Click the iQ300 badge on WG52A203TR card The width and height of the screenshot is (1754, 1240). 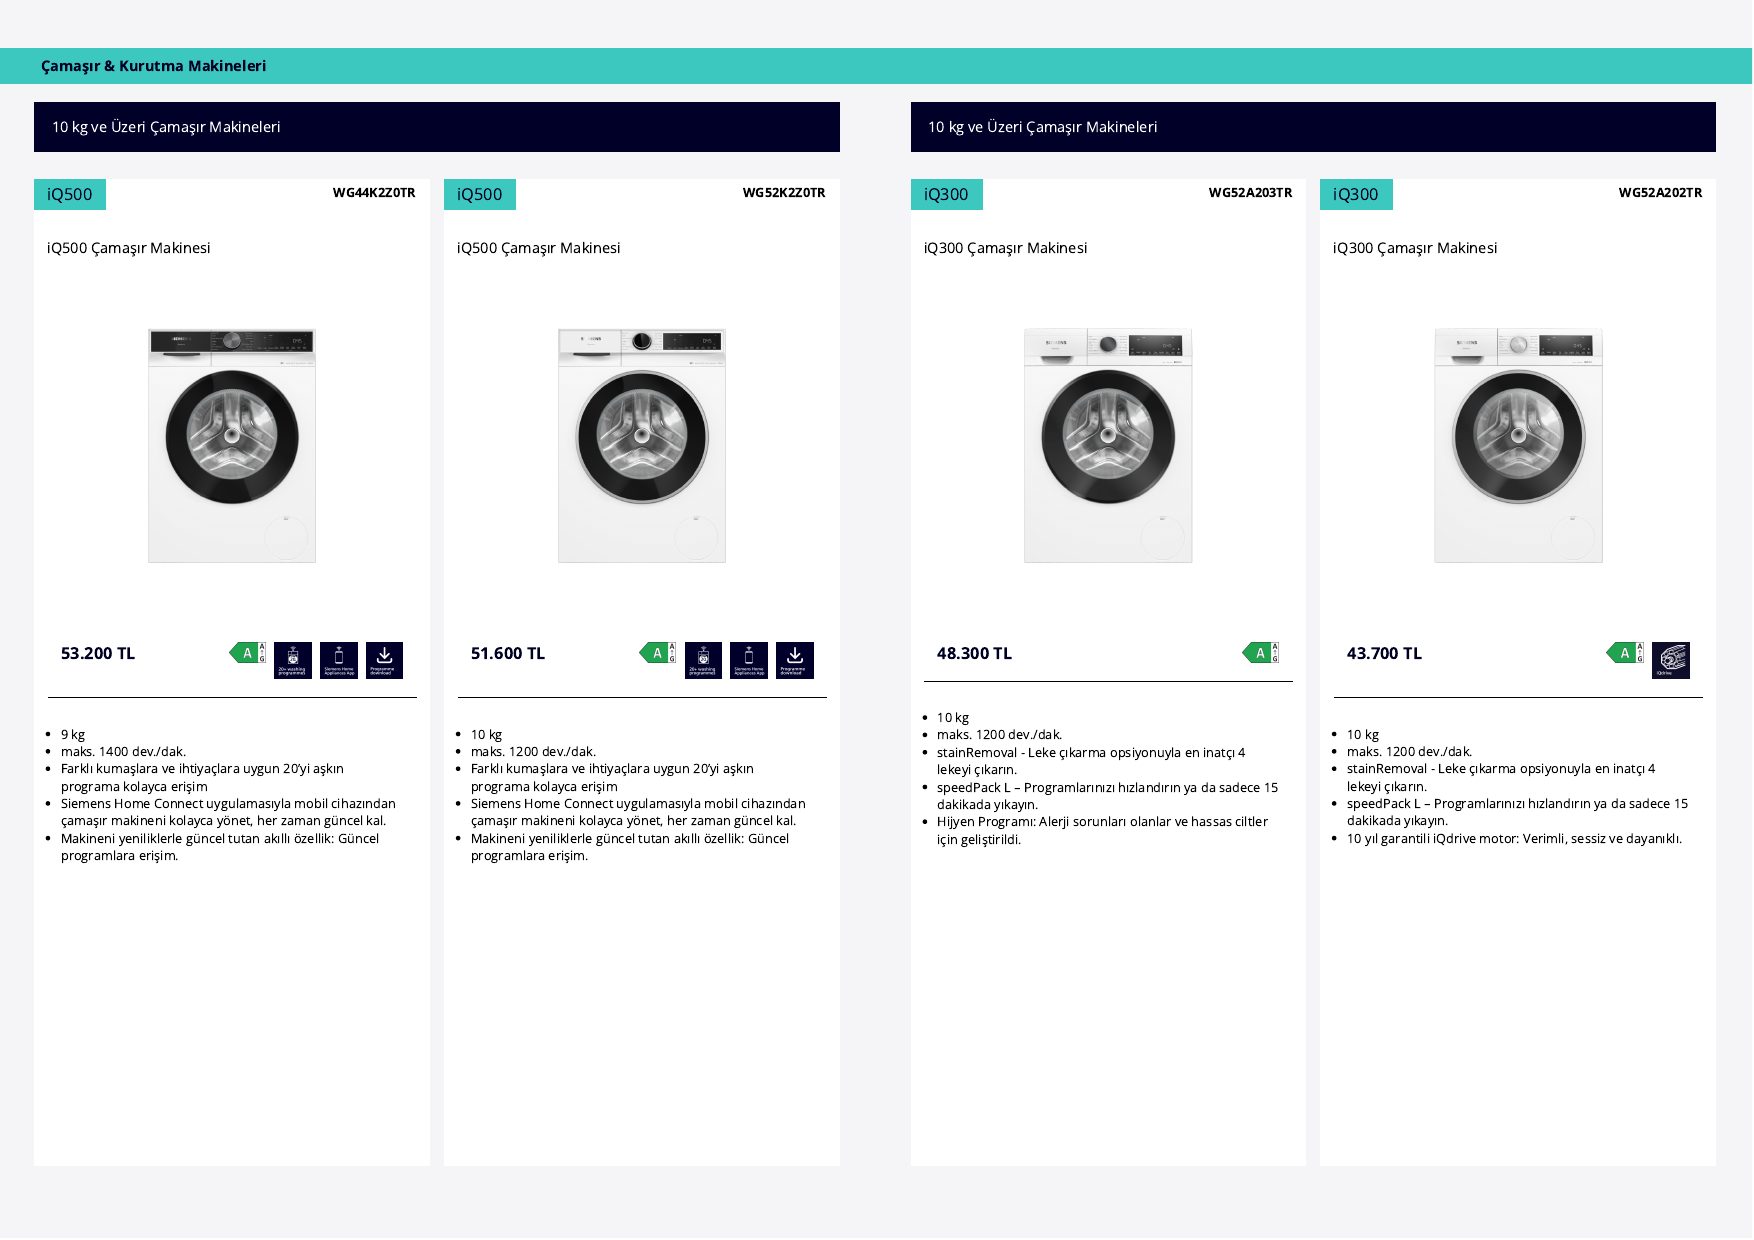947,195
